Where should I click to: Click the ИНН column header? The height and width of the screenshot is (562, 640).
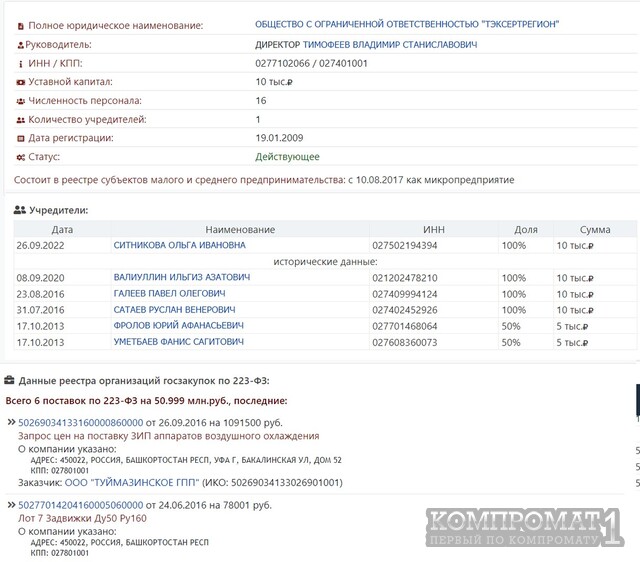pyautogui.click(x=433, y=229)
